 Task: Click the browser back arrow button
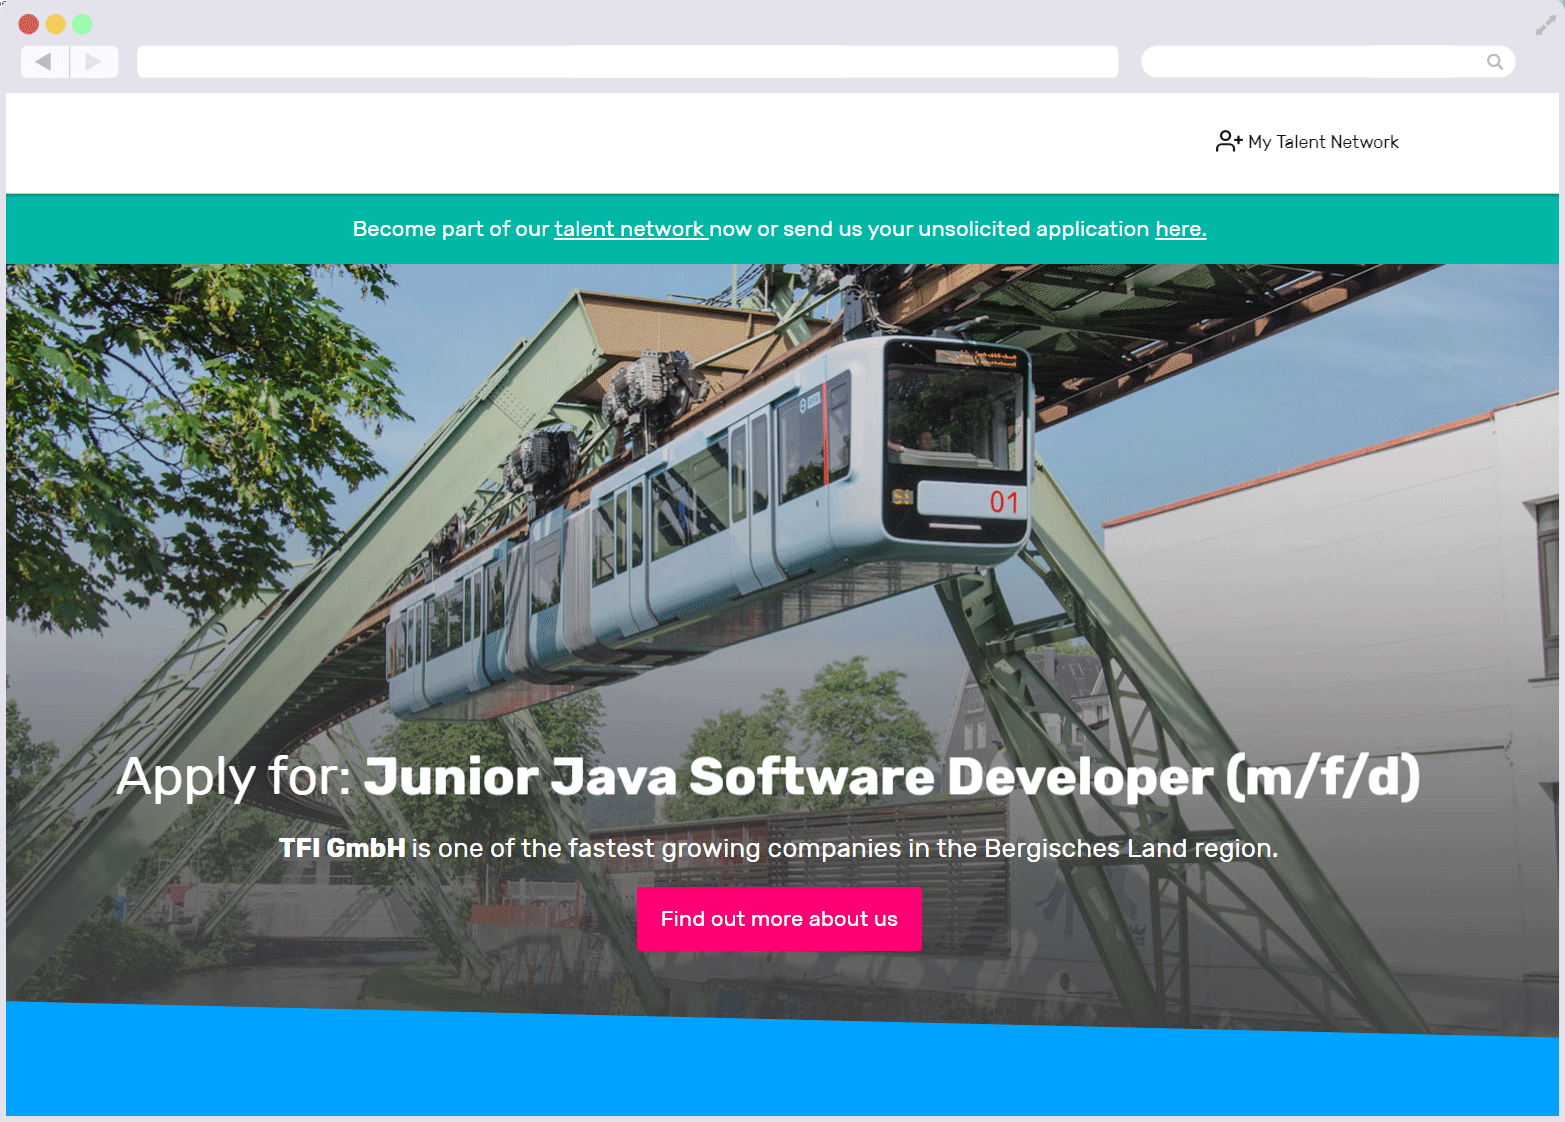45,62
